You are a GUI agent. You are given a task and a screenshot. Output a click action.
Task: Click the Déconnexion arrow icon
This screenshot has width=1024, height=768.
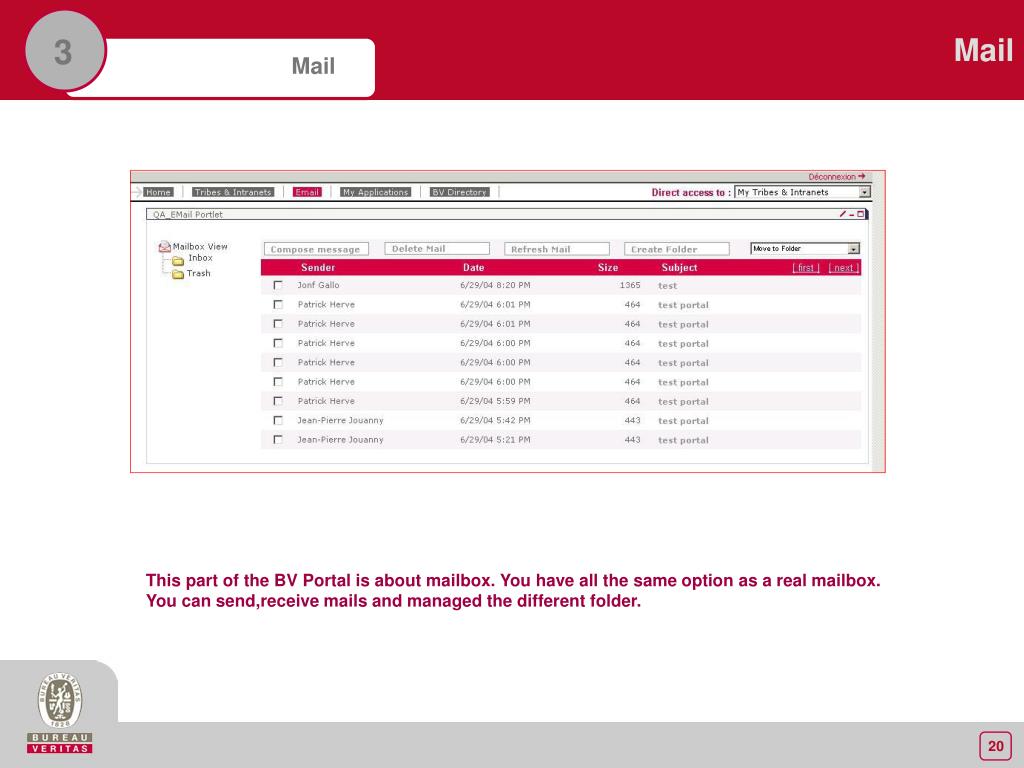(862, 176)
